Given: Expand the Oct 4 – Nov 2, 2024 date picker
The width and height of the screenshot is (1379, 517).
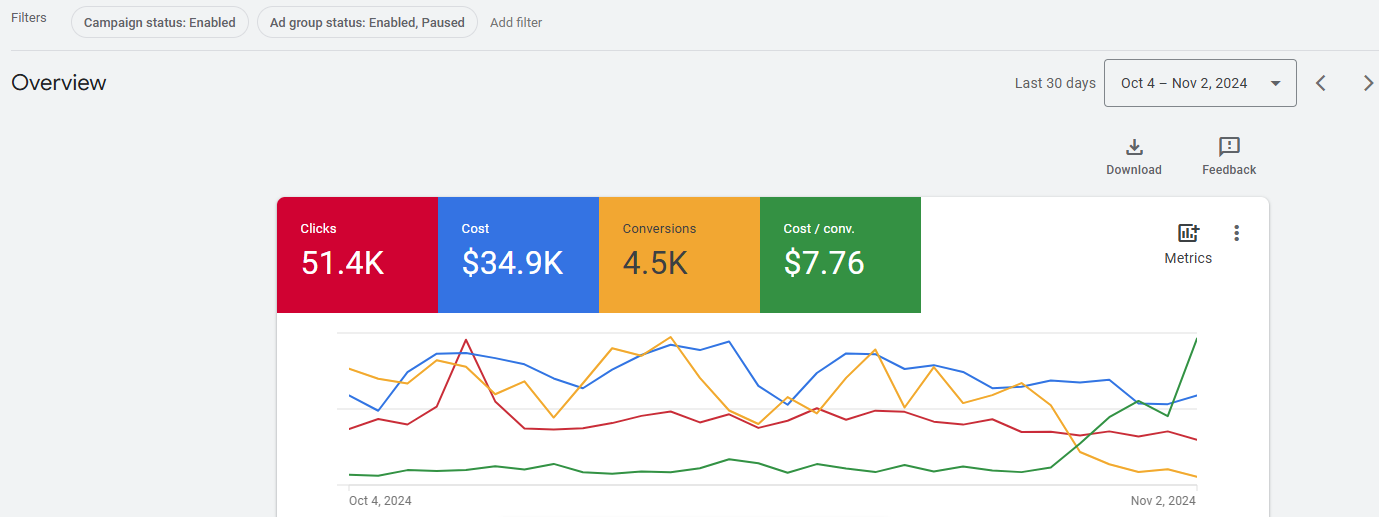Looking at the screenshot, I should pos(1199,83).
